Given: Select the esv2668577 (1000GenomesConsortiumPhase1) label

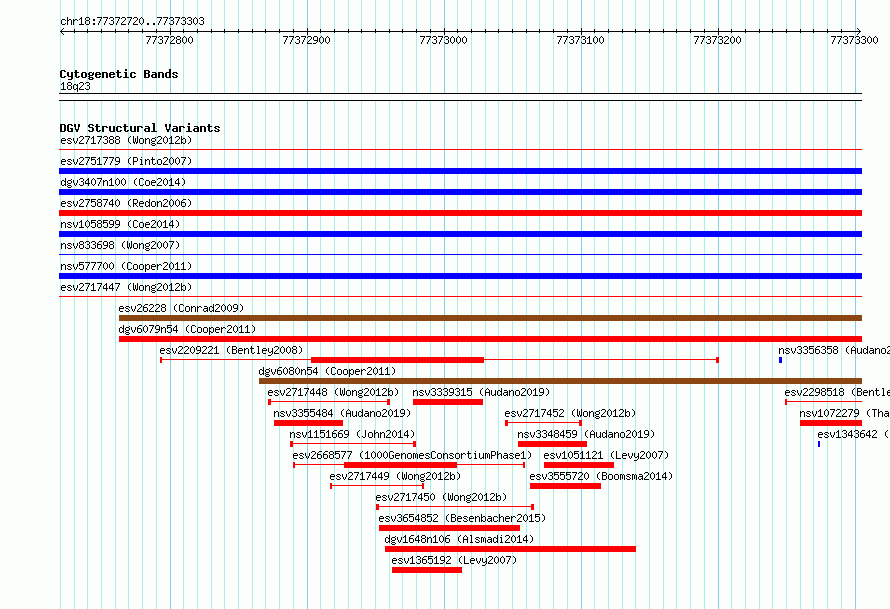Looking at the screenshot, I should pos(413,455).
